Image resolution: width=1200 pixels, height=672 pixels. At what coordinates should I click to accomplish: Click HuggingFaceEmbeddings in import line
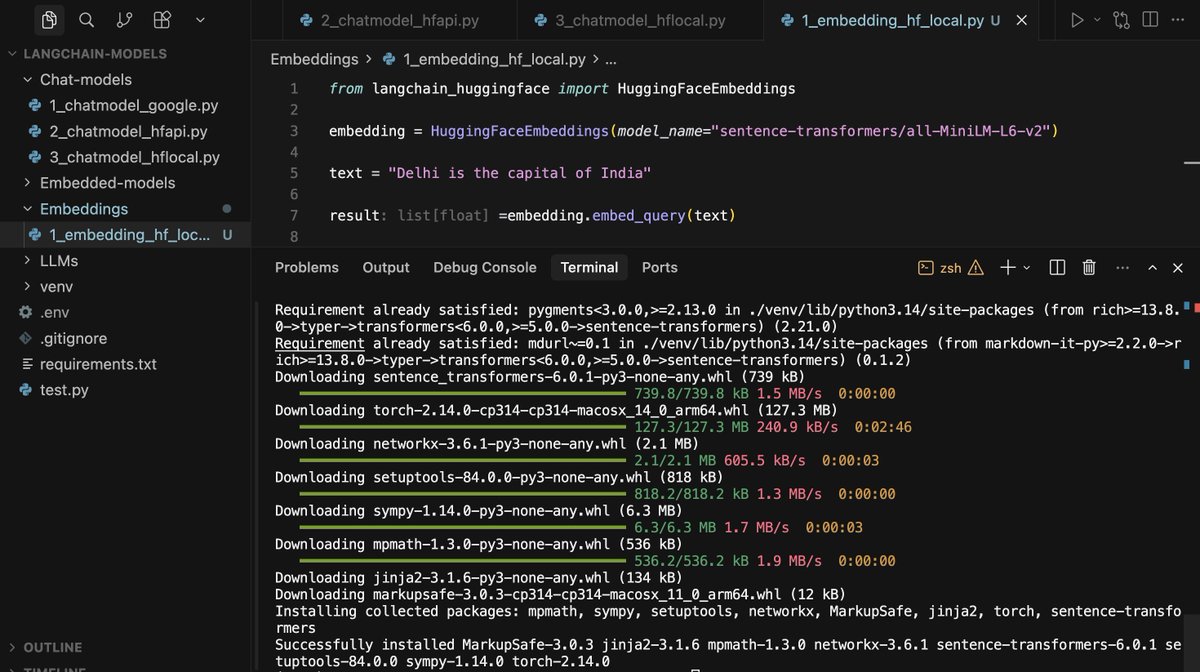click(x=706, y=88)
